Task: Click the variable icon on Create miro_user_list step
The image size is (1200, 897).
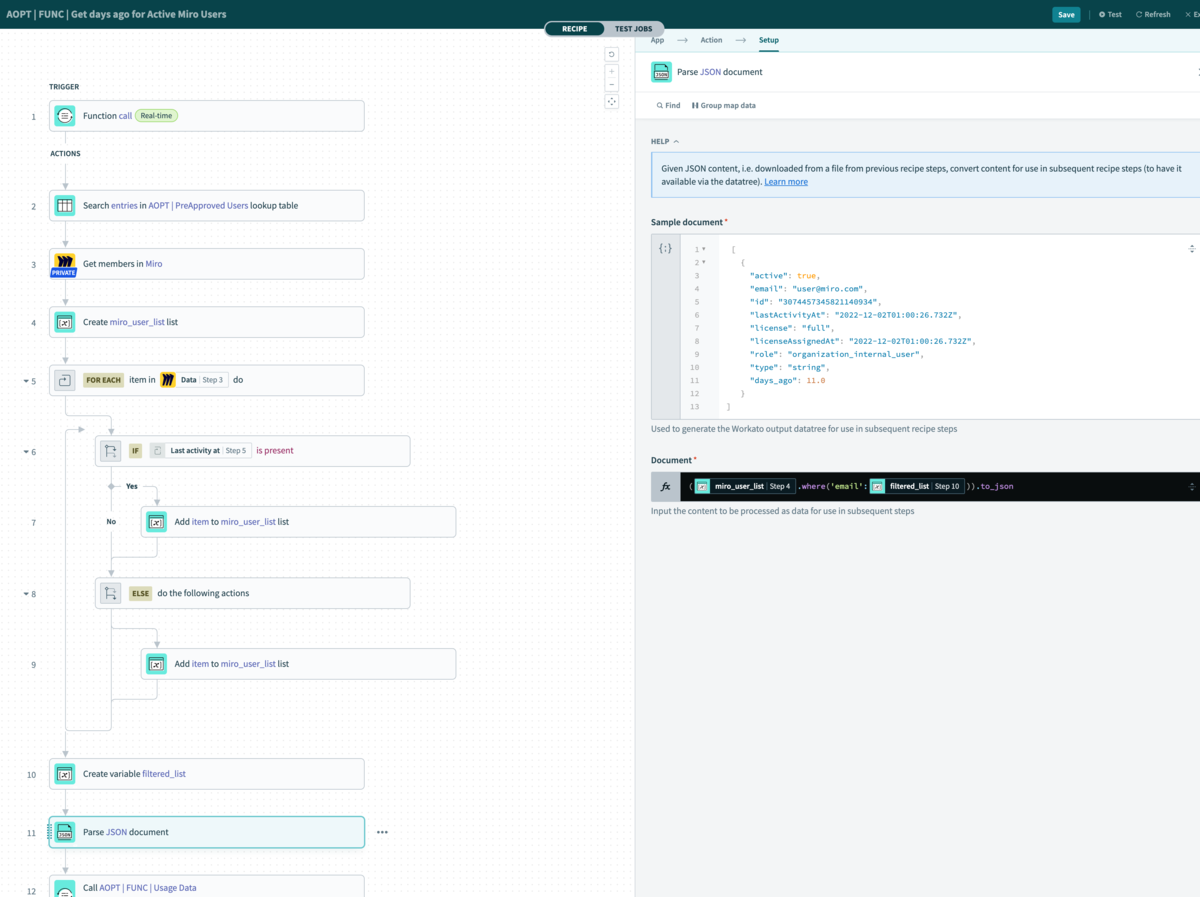Action: (65, 323)
